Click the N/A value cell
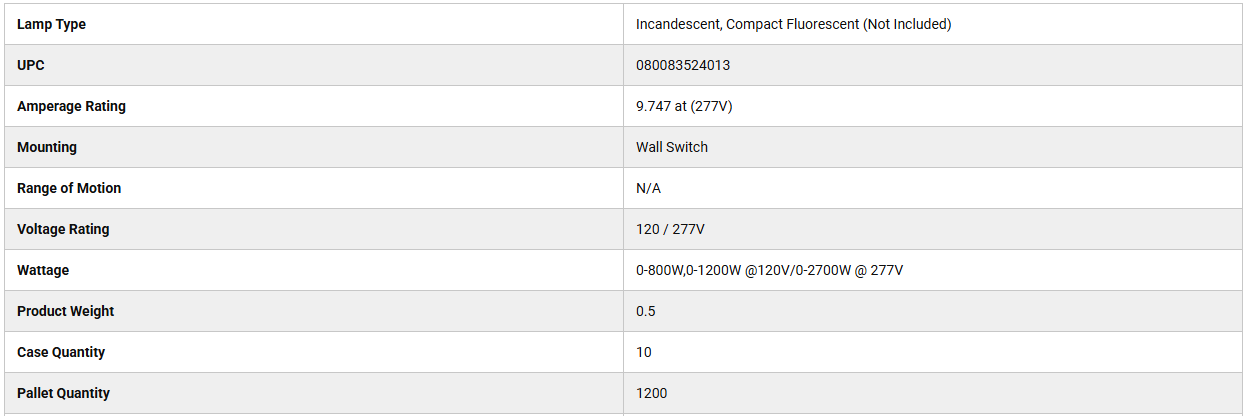 [648, 188]
